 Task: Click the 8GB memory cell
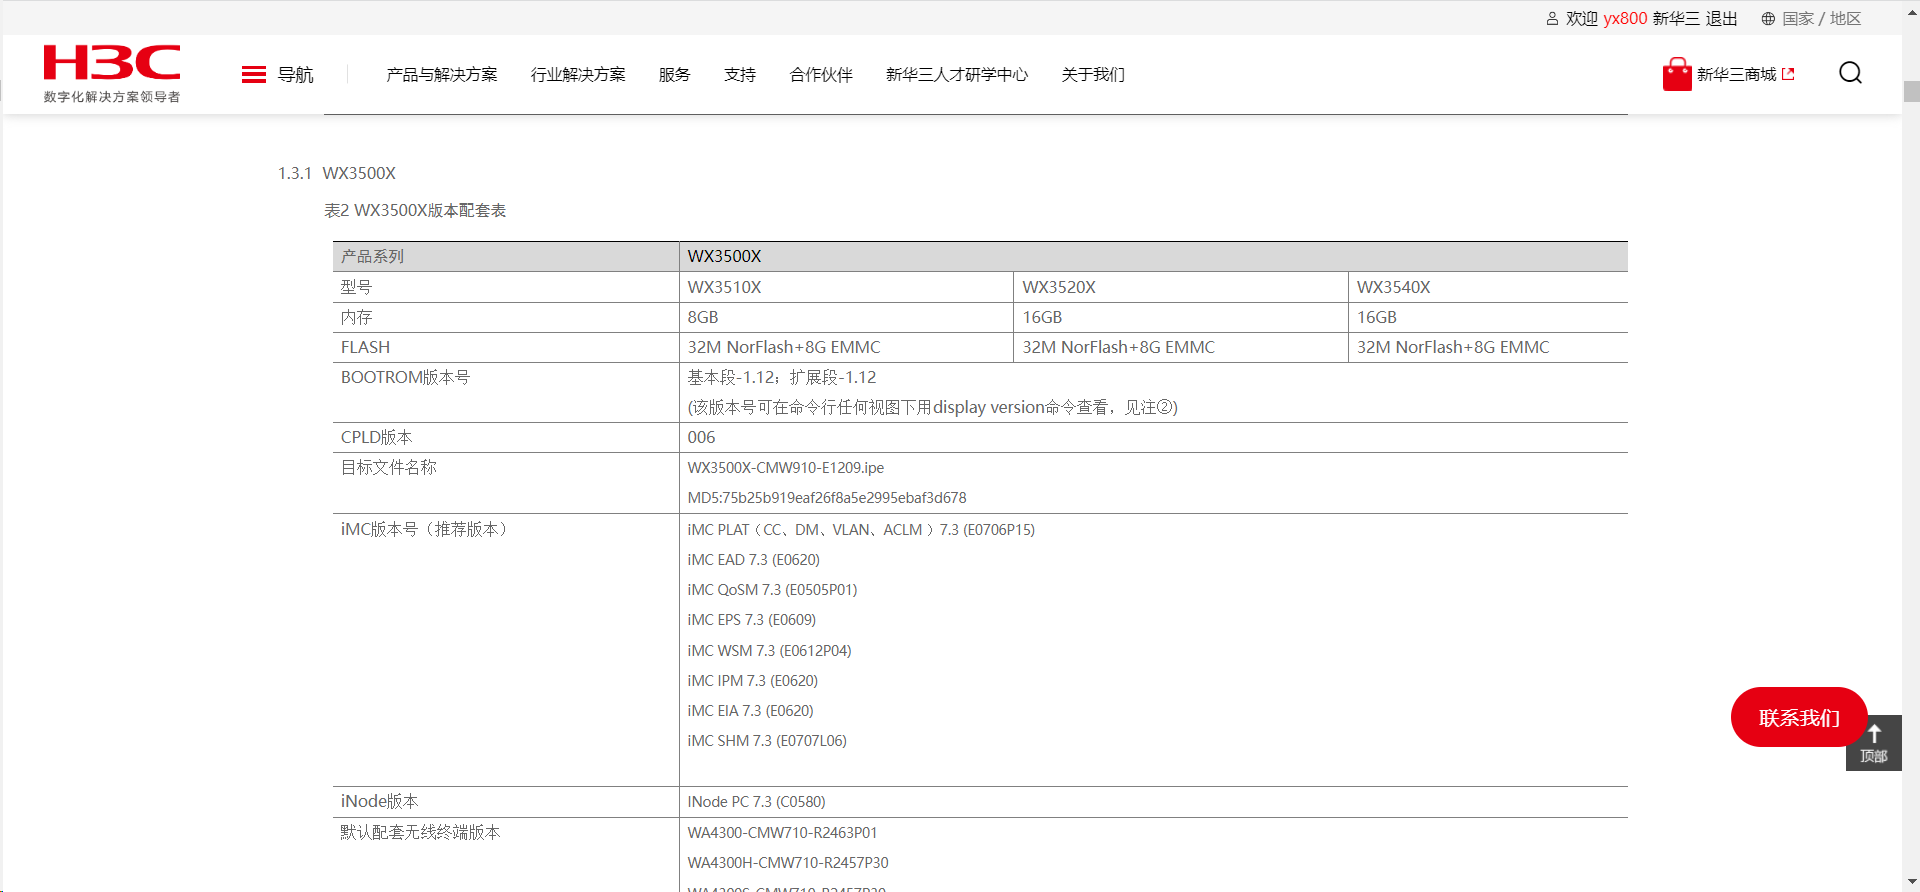(x=846, y=317)
